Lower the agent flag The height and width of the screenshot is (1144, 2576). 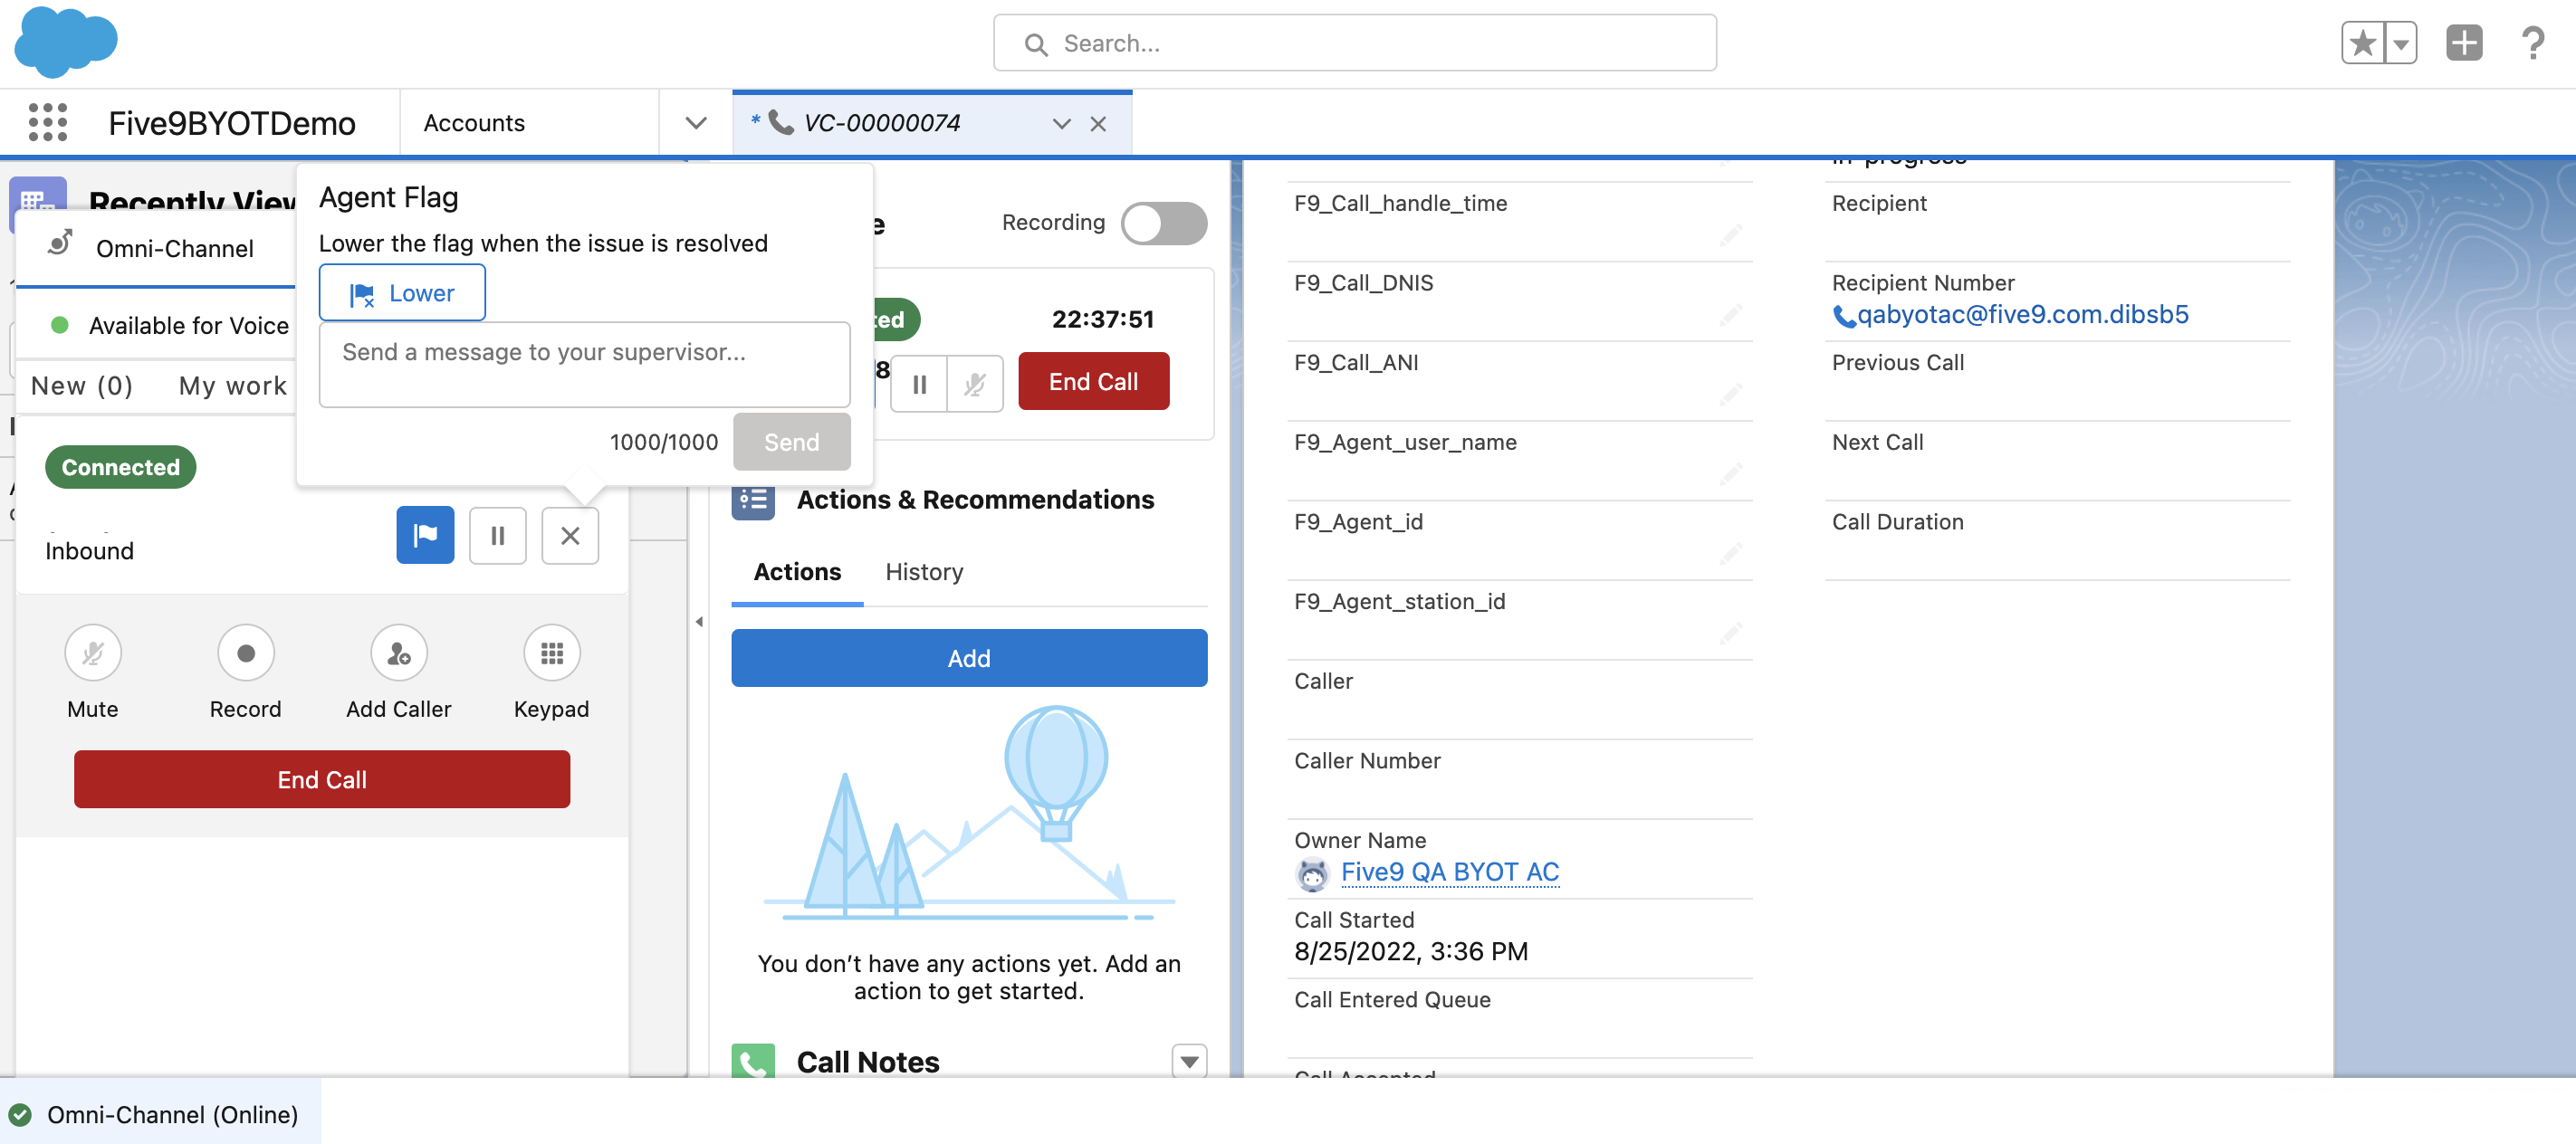402,293
